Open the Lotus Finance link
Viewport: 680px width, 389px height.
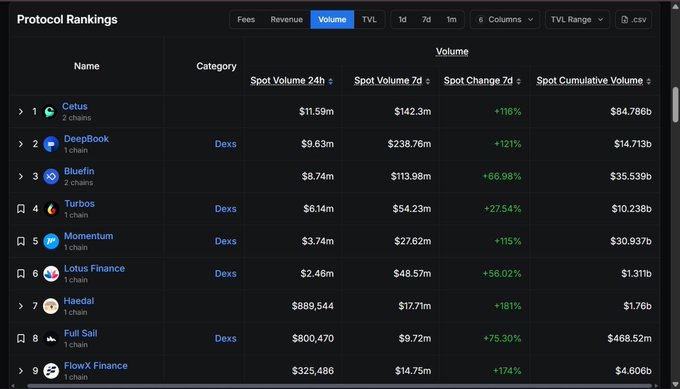click(95, 268)
